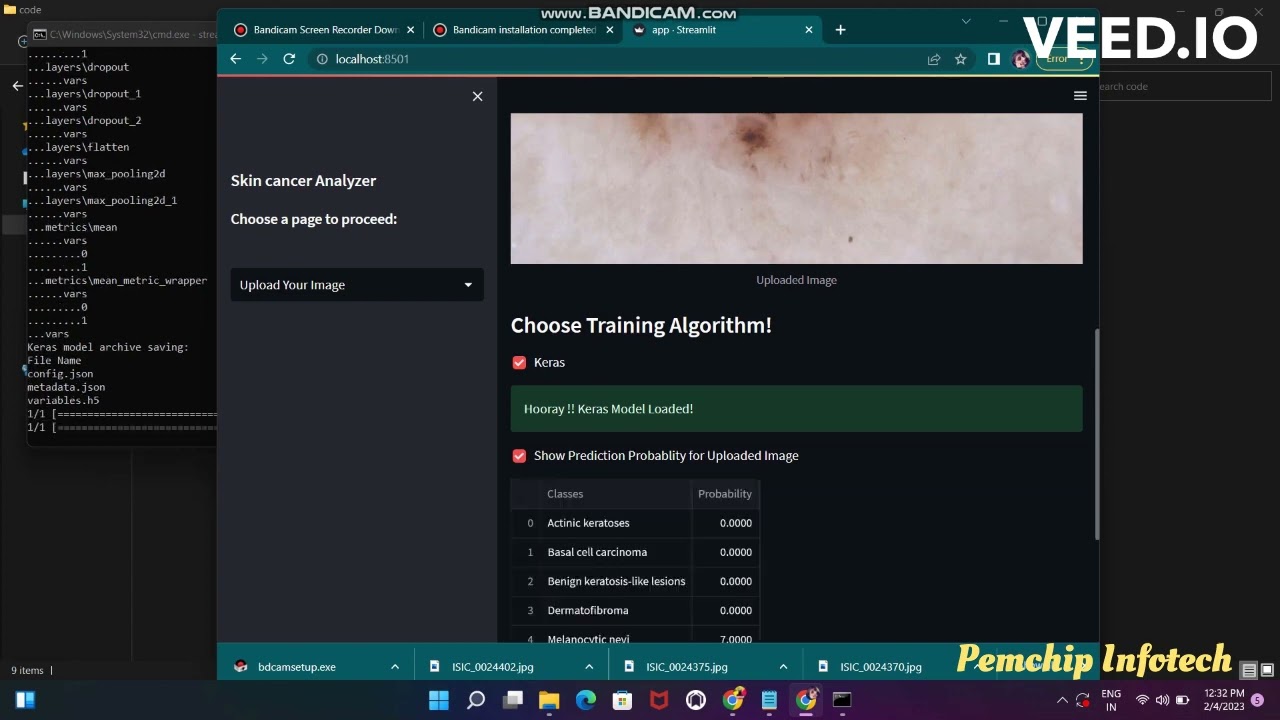Open downloaded ISIC_0024370.jpg

[x=881, y=667]
